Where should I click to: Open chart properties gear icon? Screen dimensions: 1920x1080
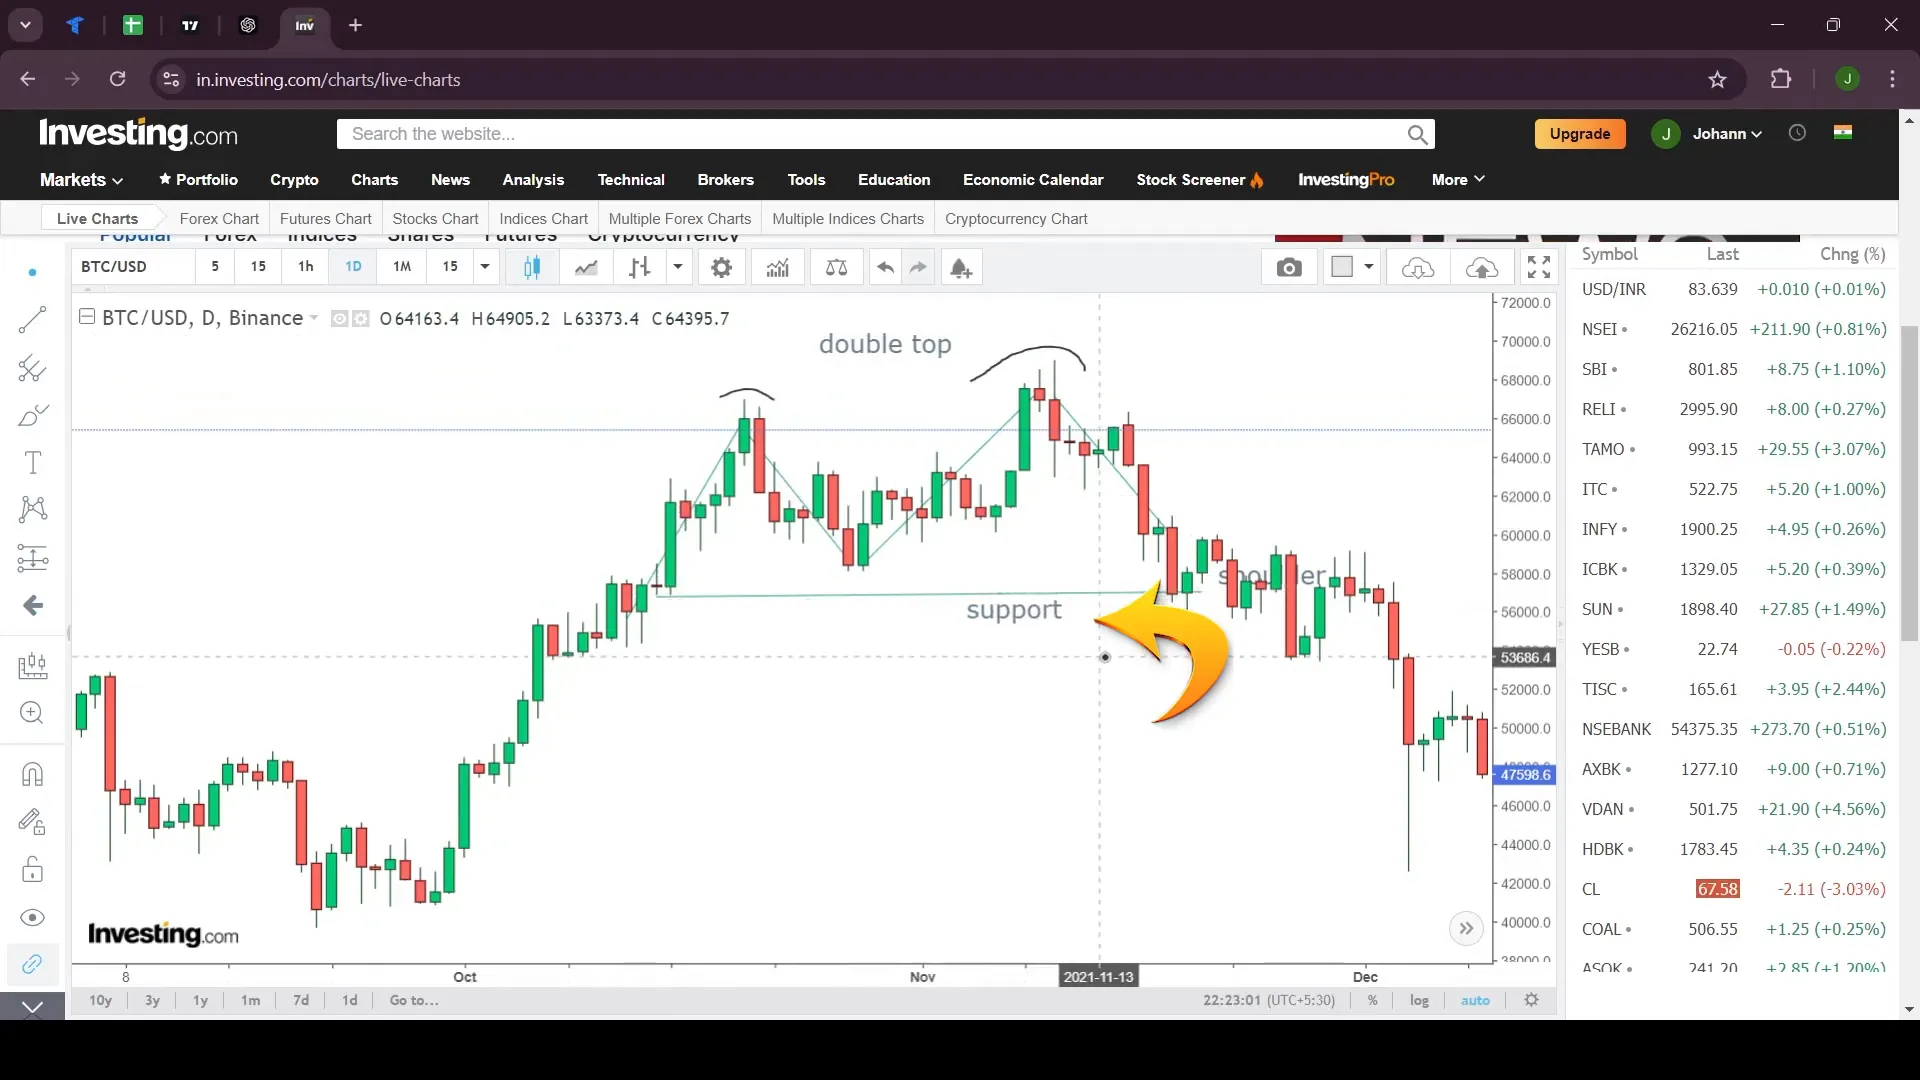pos(721,267)
